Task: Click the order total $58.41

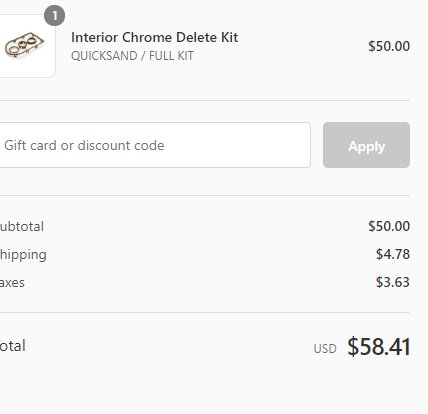Action: pyautogui.click(x=379, y=347)
